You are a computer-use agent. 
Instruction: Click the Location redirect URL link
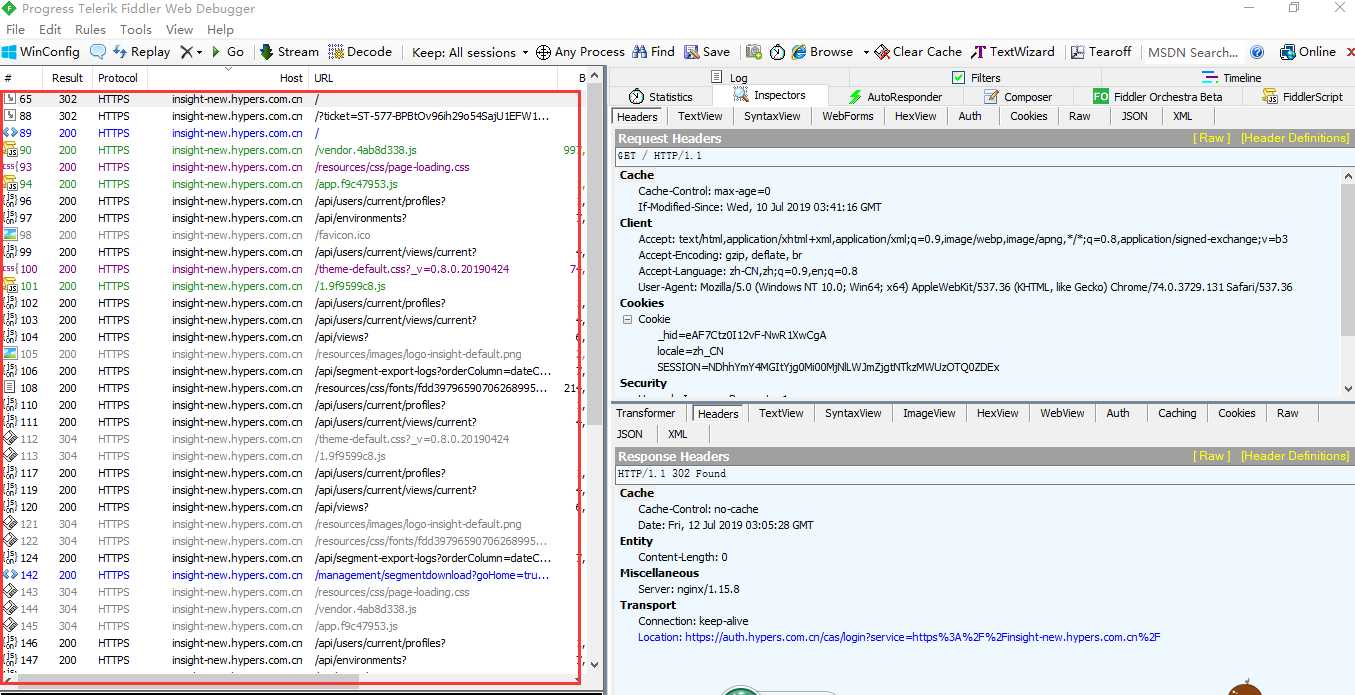(899, 637)
